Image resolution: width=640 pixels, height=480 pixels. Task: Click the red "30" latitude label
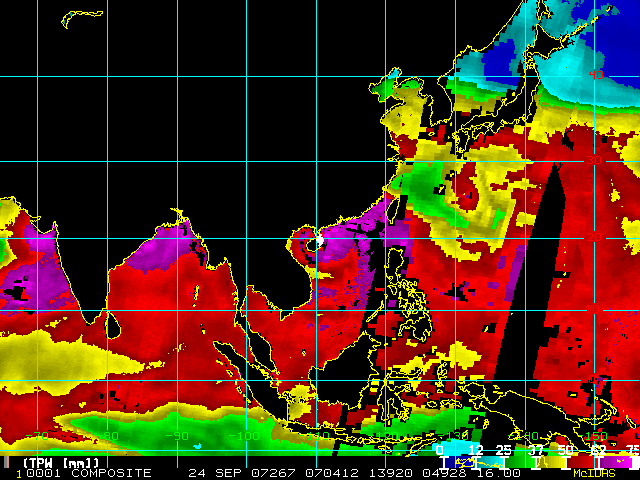coord(594,160)
